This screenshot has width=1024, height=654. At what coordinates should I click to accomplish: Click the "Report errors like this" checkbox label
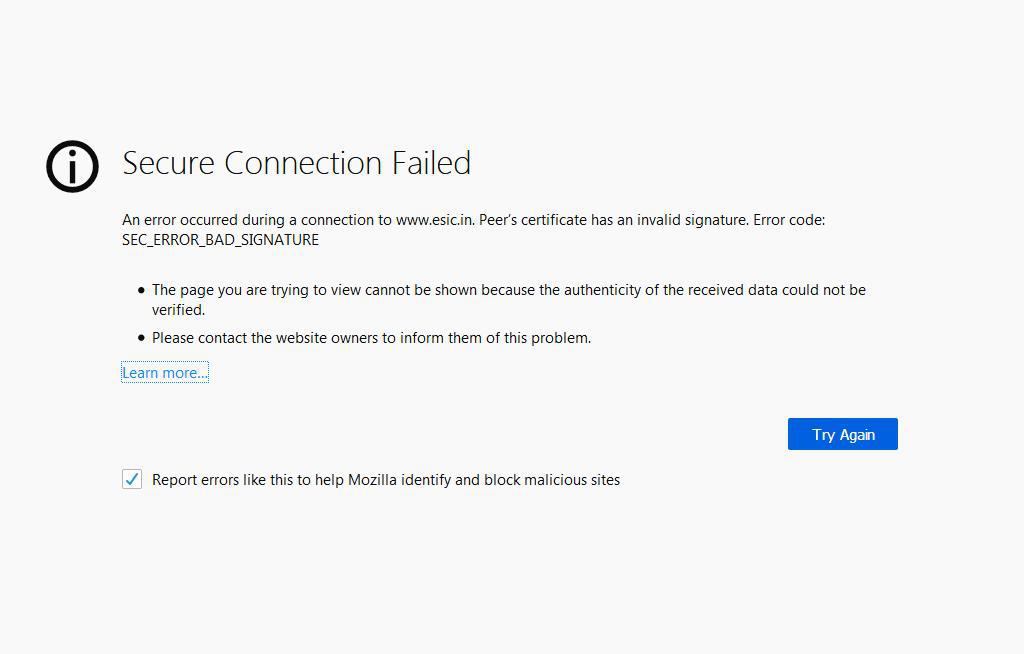pos(385,480)
